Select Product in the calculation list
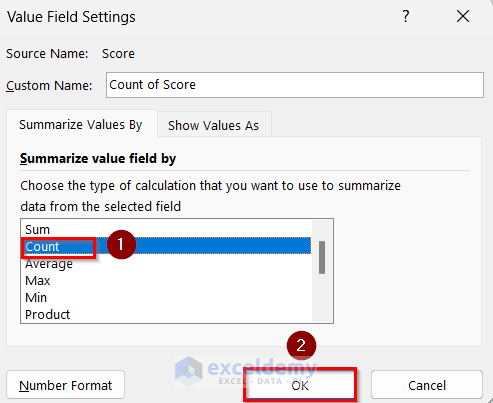 pos(167,315)
